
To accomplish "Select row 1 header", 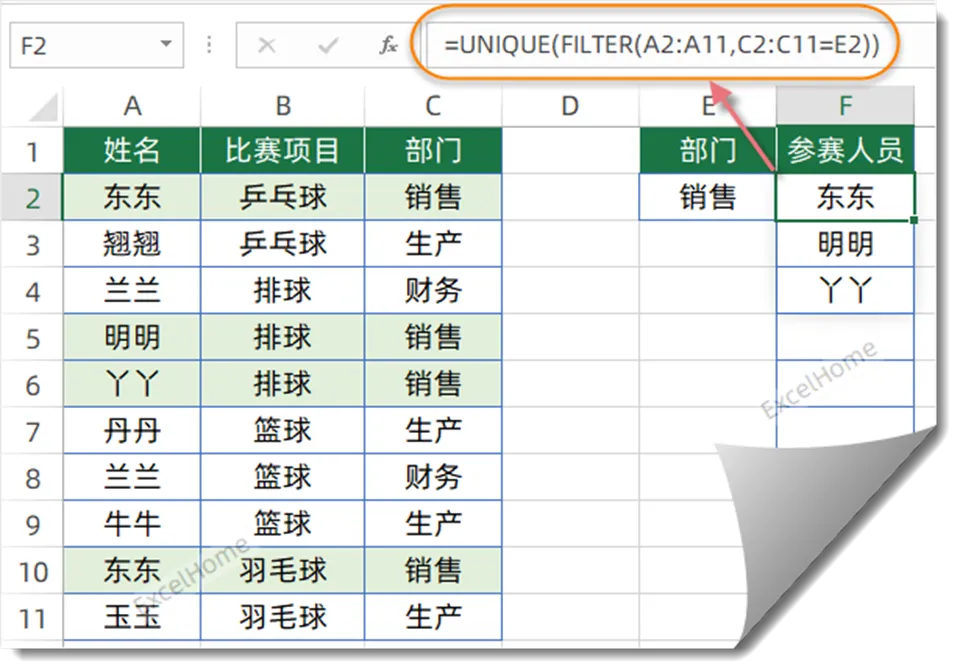I will (32, 151).
